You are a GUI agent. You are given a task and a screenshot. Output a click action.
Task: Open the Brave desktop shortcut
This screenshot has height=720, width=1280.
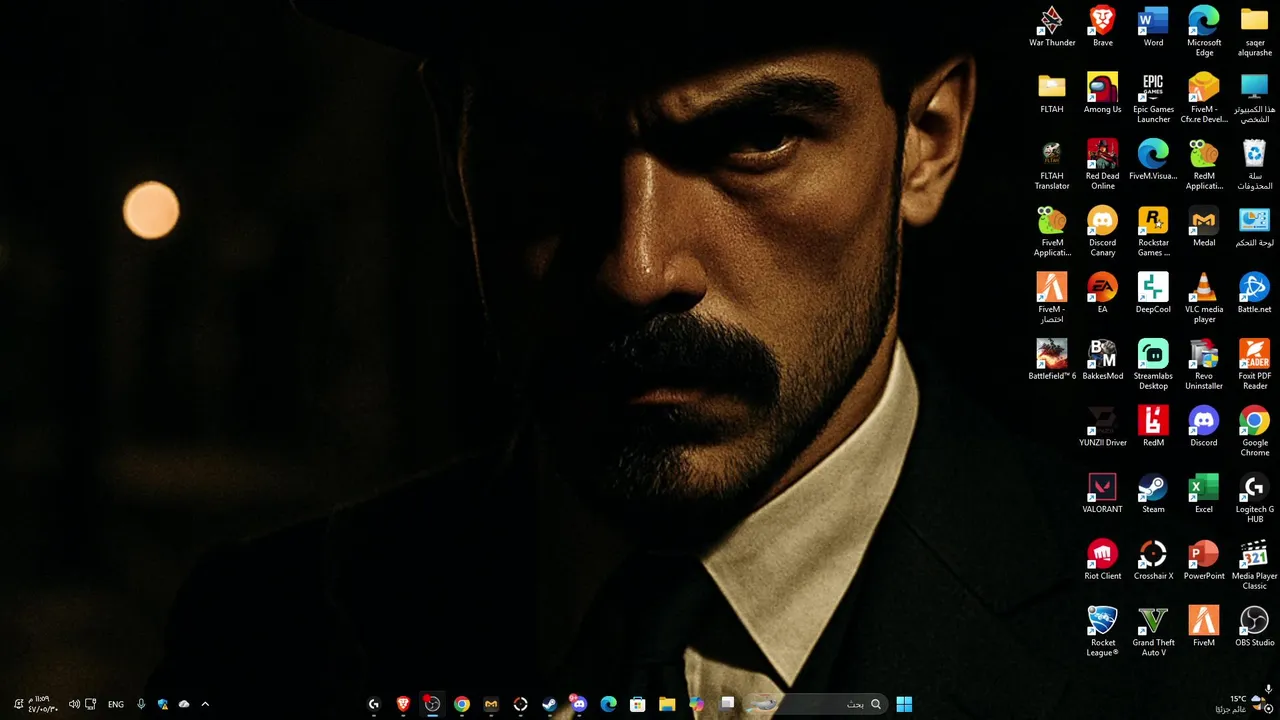click(1103, 26)
